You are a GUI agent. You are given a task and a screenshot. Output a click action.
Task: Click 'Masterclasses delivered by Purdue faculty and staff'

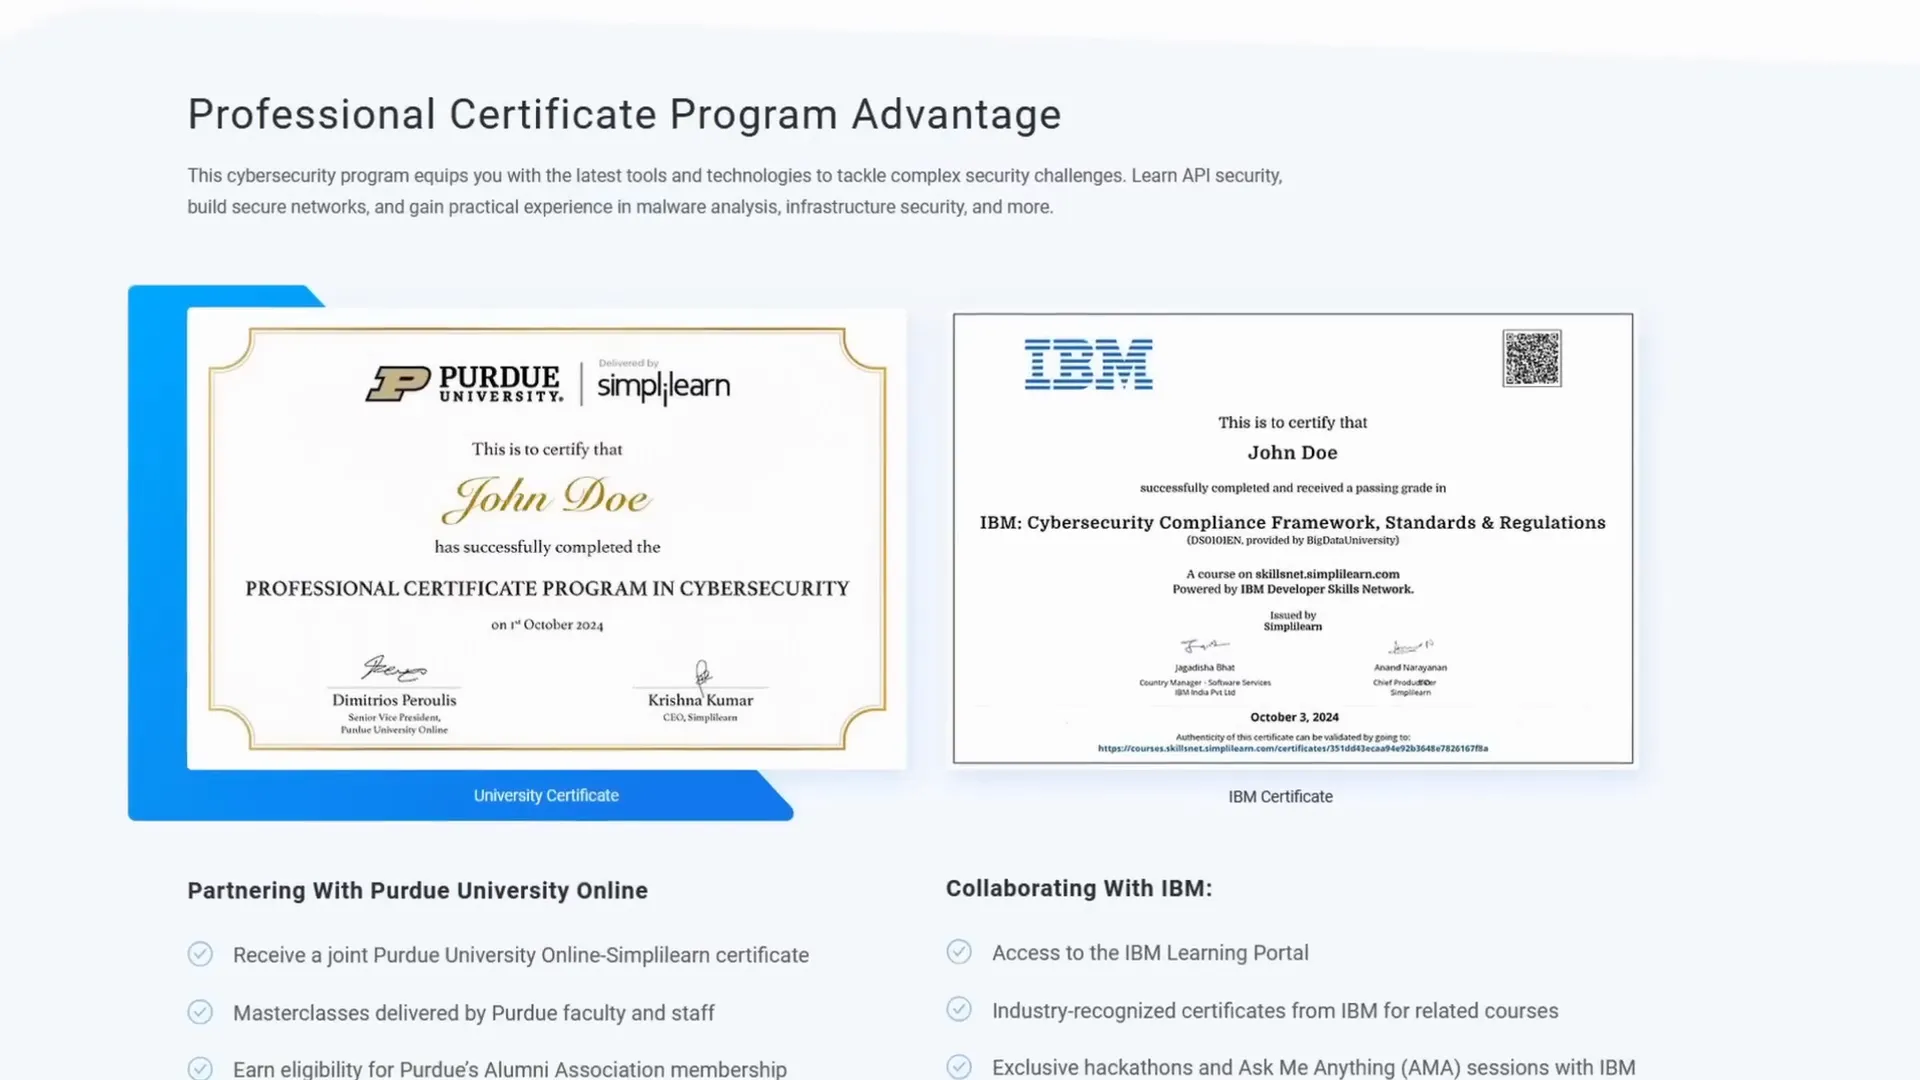(474, 1013)
